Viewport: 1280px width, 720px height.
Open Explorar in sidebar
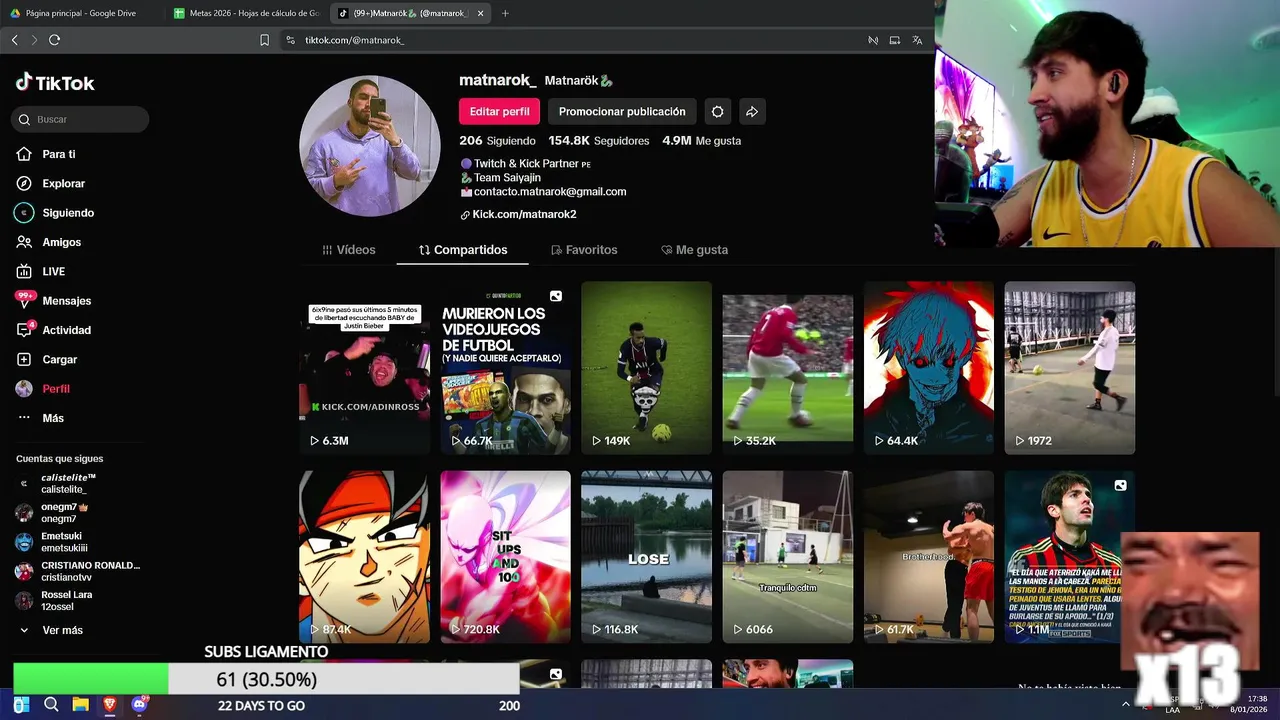[51, 184]
